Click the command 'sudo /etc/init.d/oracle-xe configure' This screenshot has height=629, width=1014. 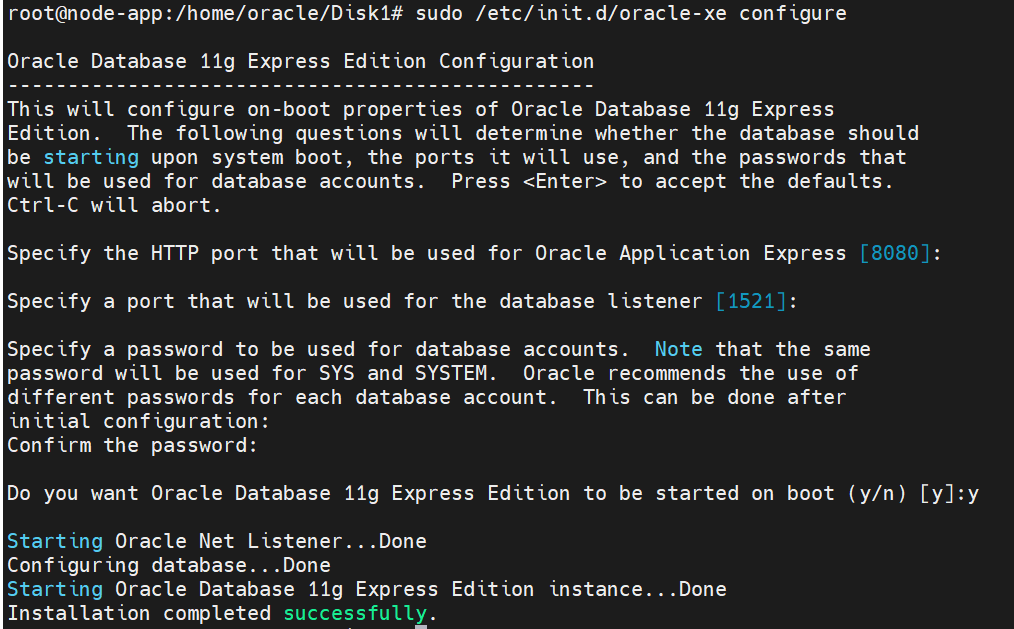click(631, 13)
